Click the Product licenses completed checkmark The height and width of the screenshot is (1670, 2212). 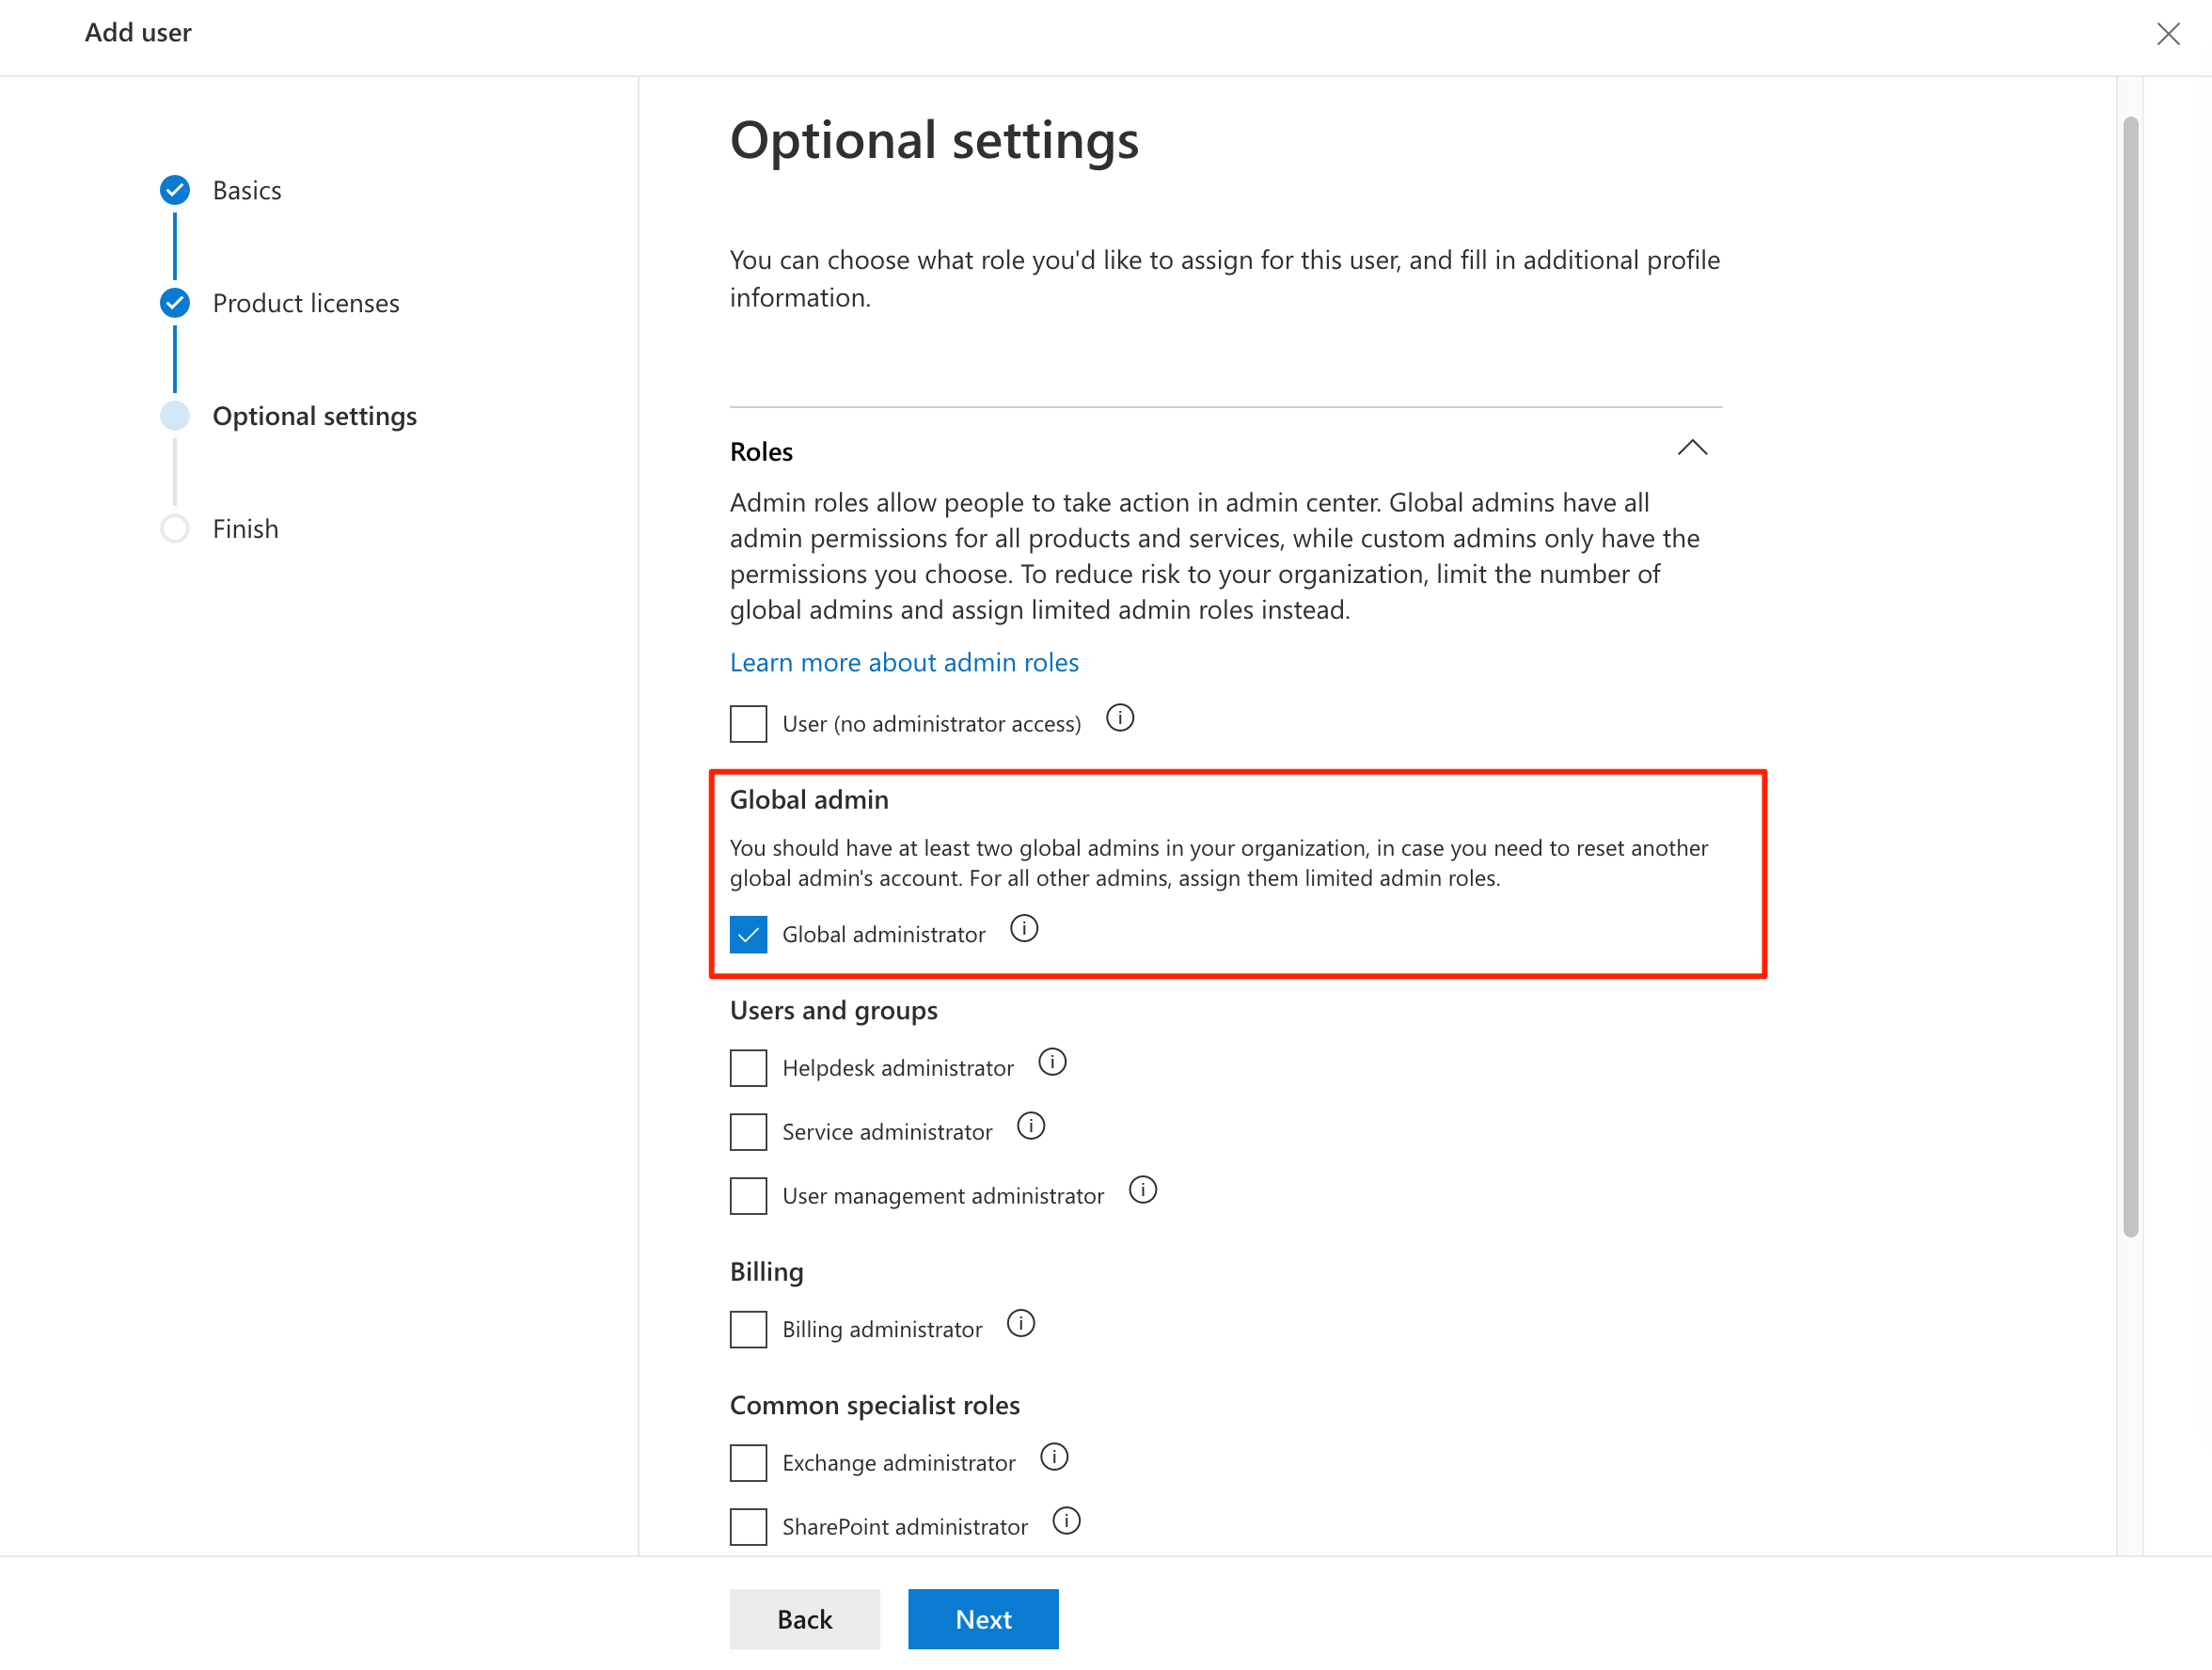pyautogui.click(x=174, y=302)
